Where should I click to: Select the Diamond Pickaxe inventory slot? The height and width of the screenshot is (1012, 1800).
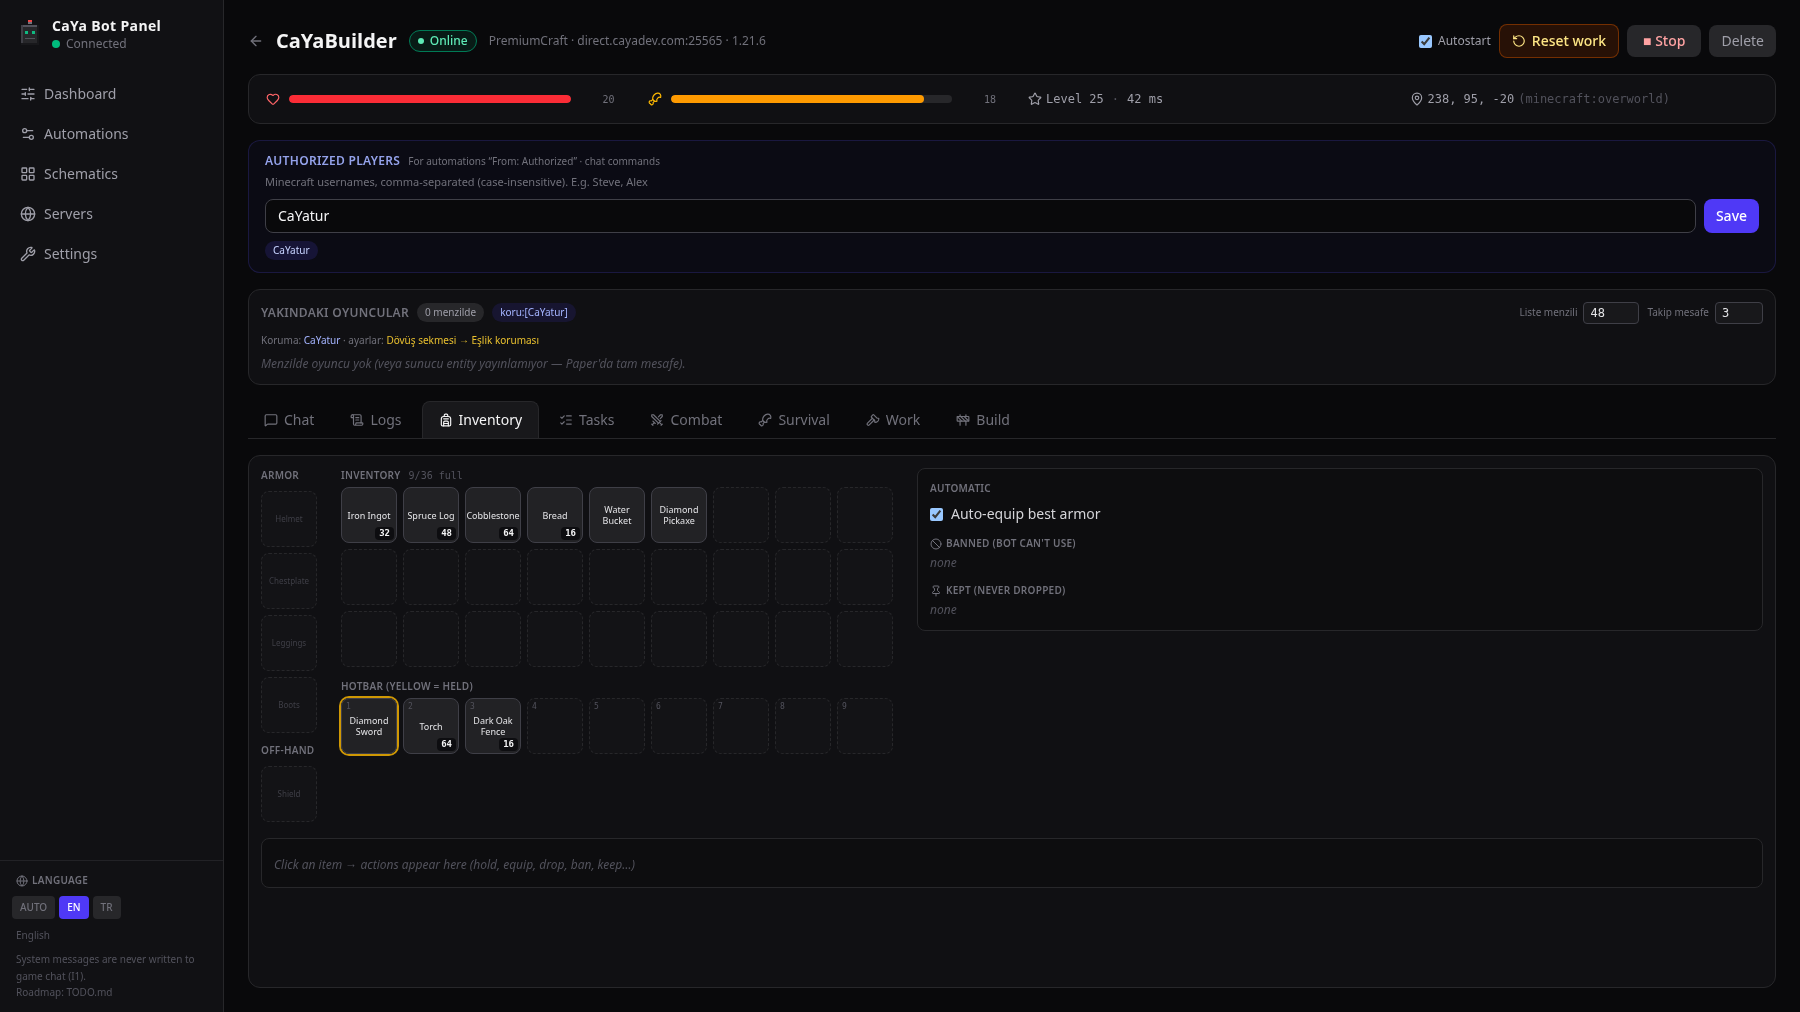pos(679,515)
